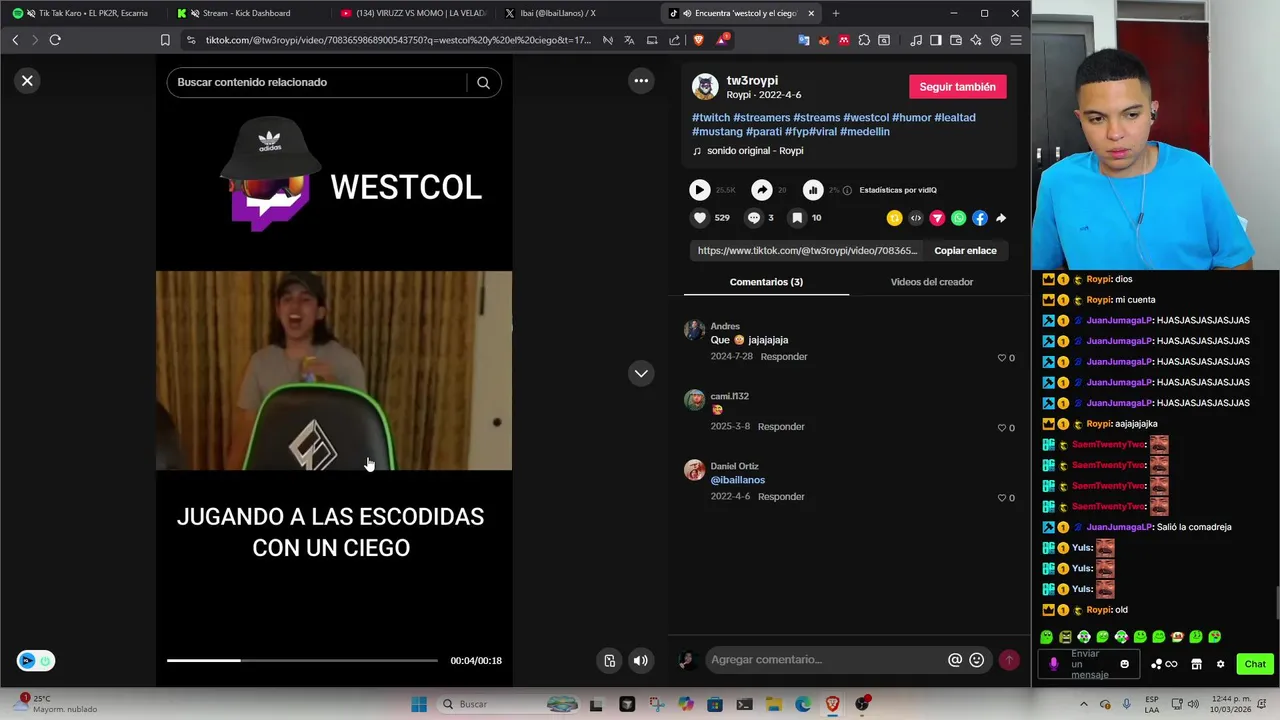Click the red post comment arrow
The image size is (1280, 720).
tap(1009, 660)
